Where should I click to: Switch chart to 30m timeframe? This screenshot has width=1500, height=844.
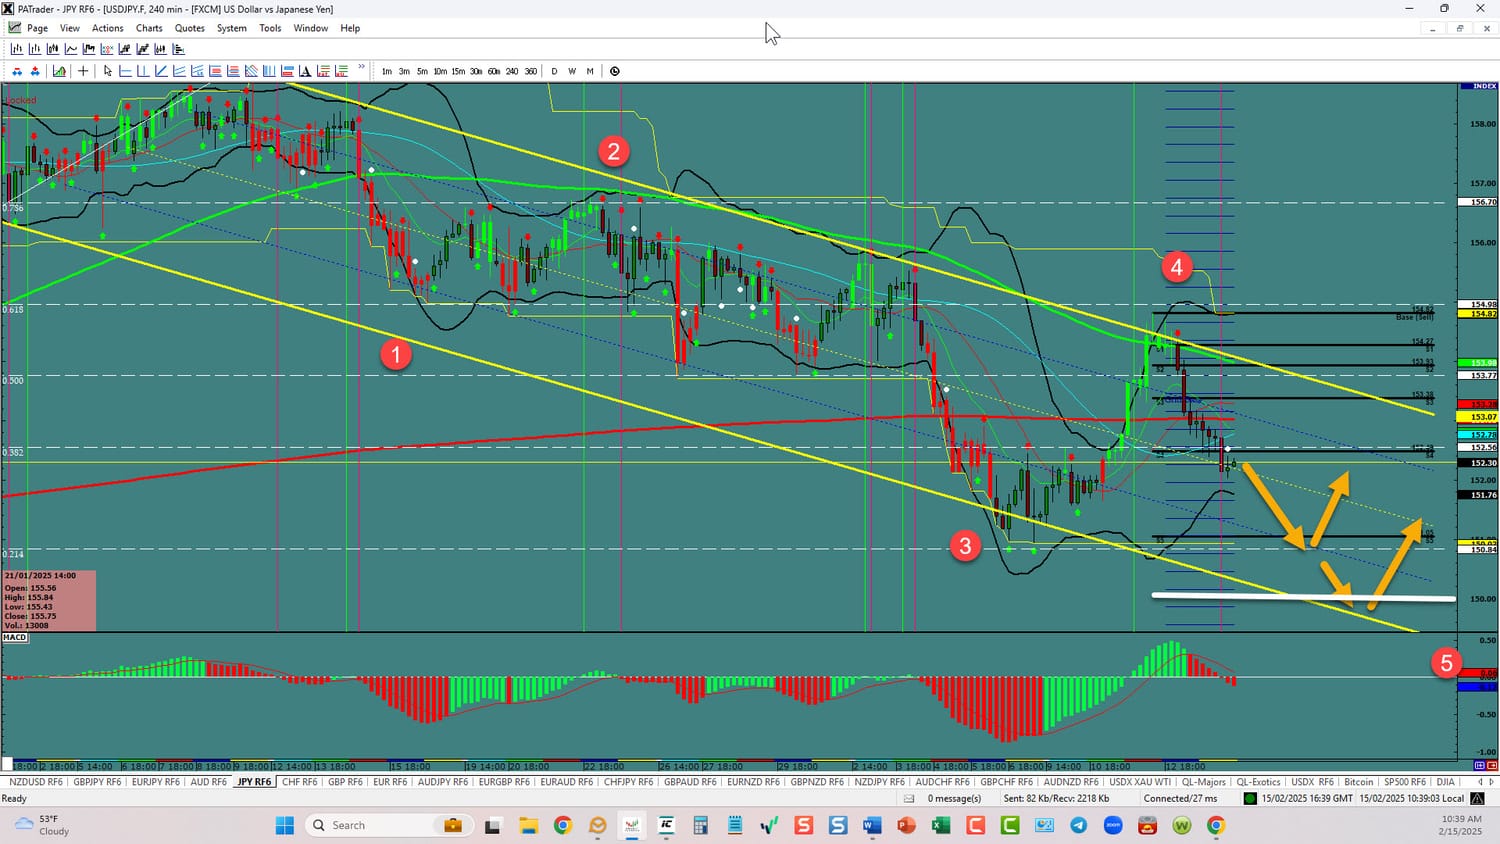476,71
